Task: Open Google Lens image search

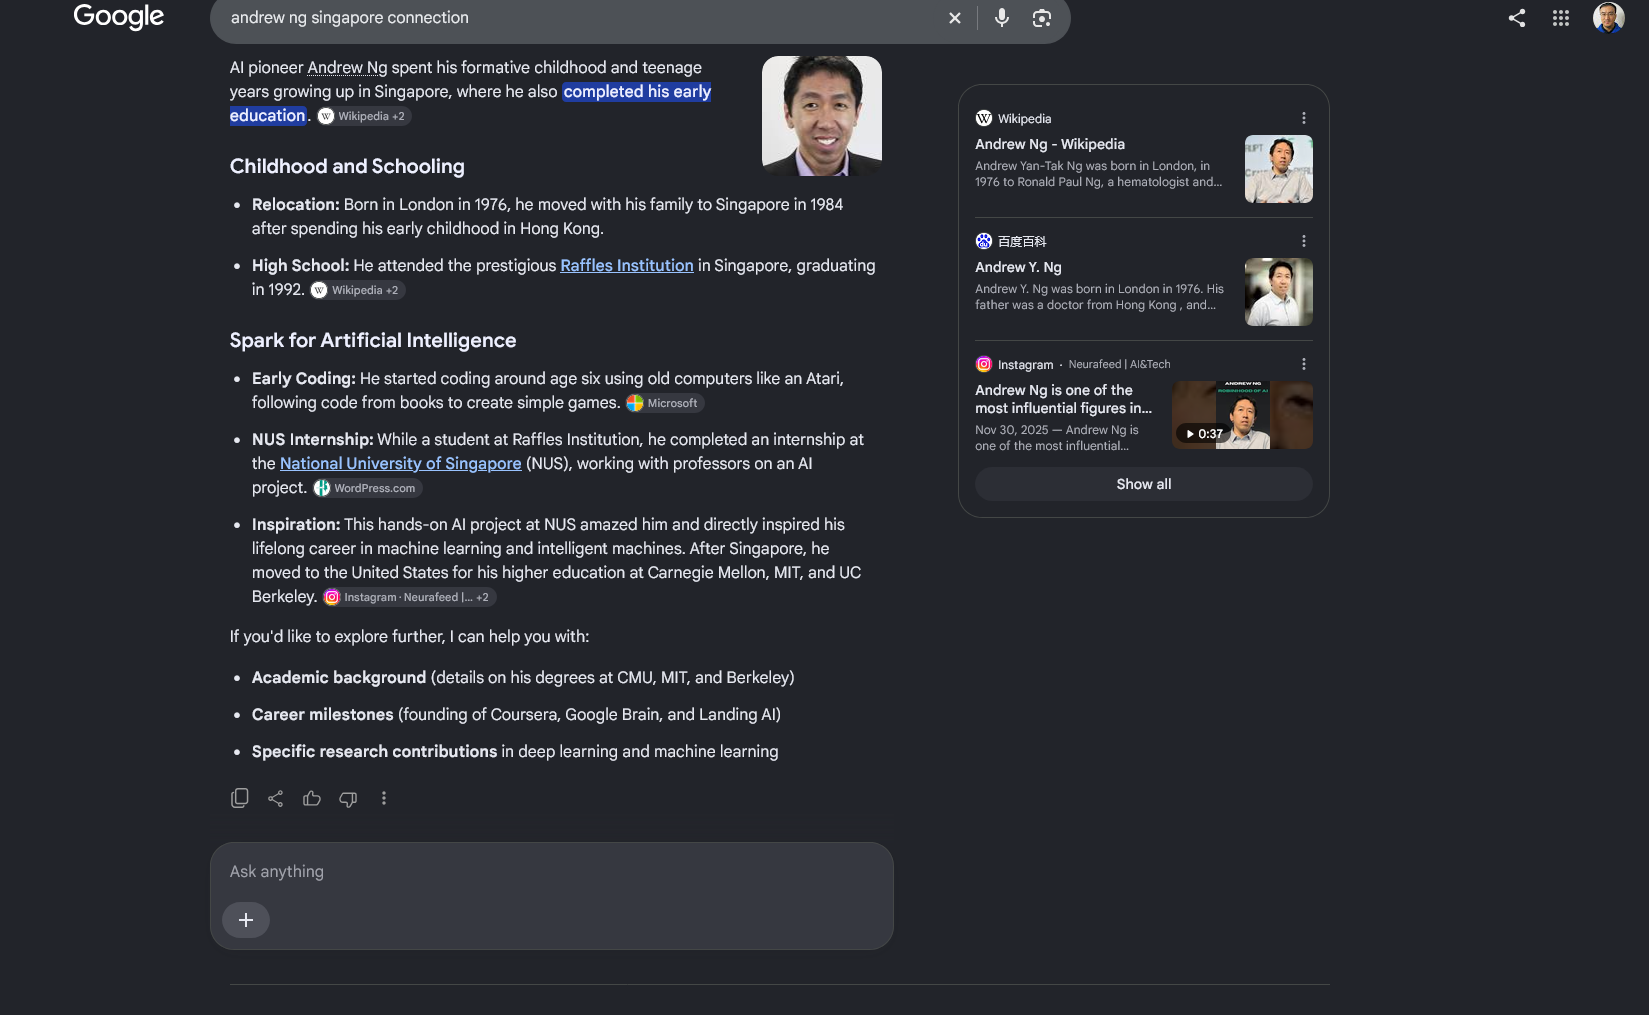Action: pyautogui.click(x=1042, y=18)
